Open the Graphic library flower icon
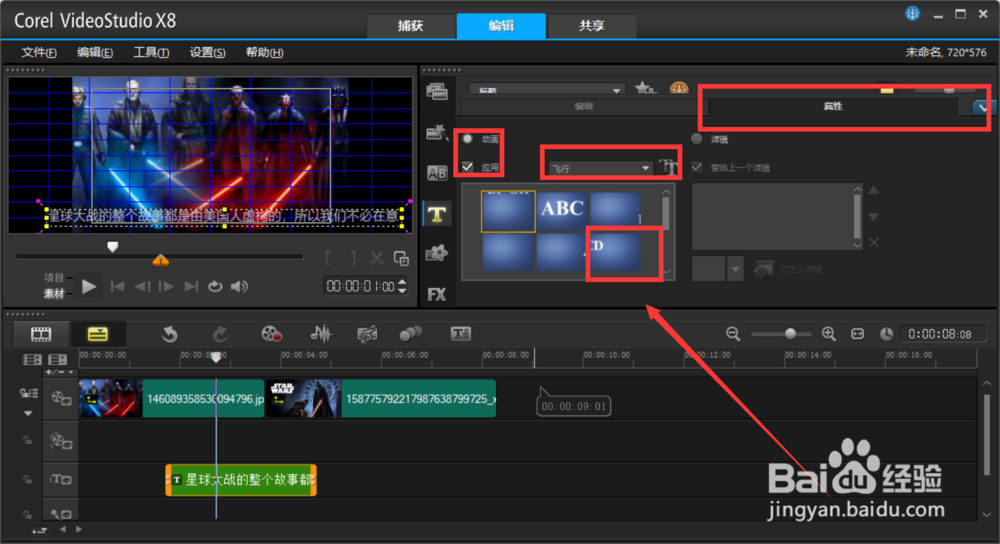 click(x=437, y=253)
